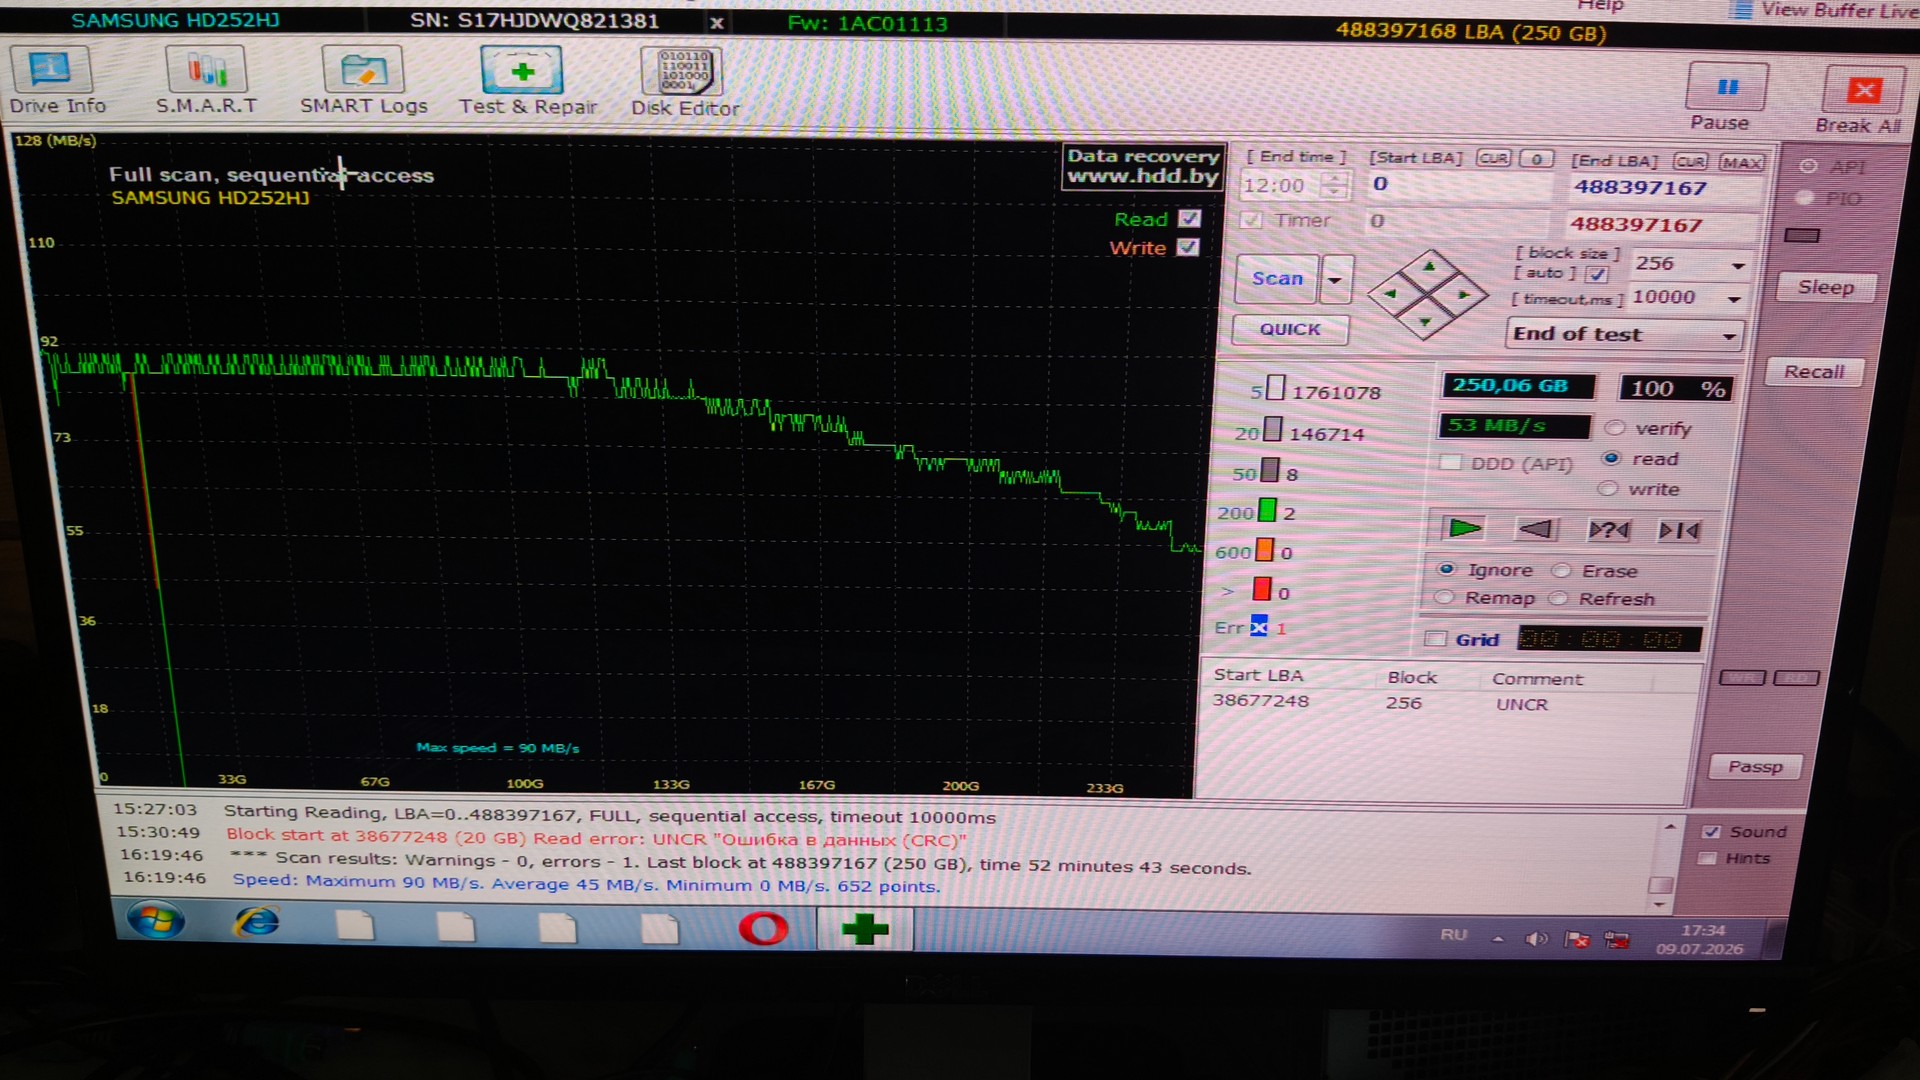Toggle the Read graph checkbox
Image resolution: width=1920 pixels, height=1080 pixels.
(1189, 218)
